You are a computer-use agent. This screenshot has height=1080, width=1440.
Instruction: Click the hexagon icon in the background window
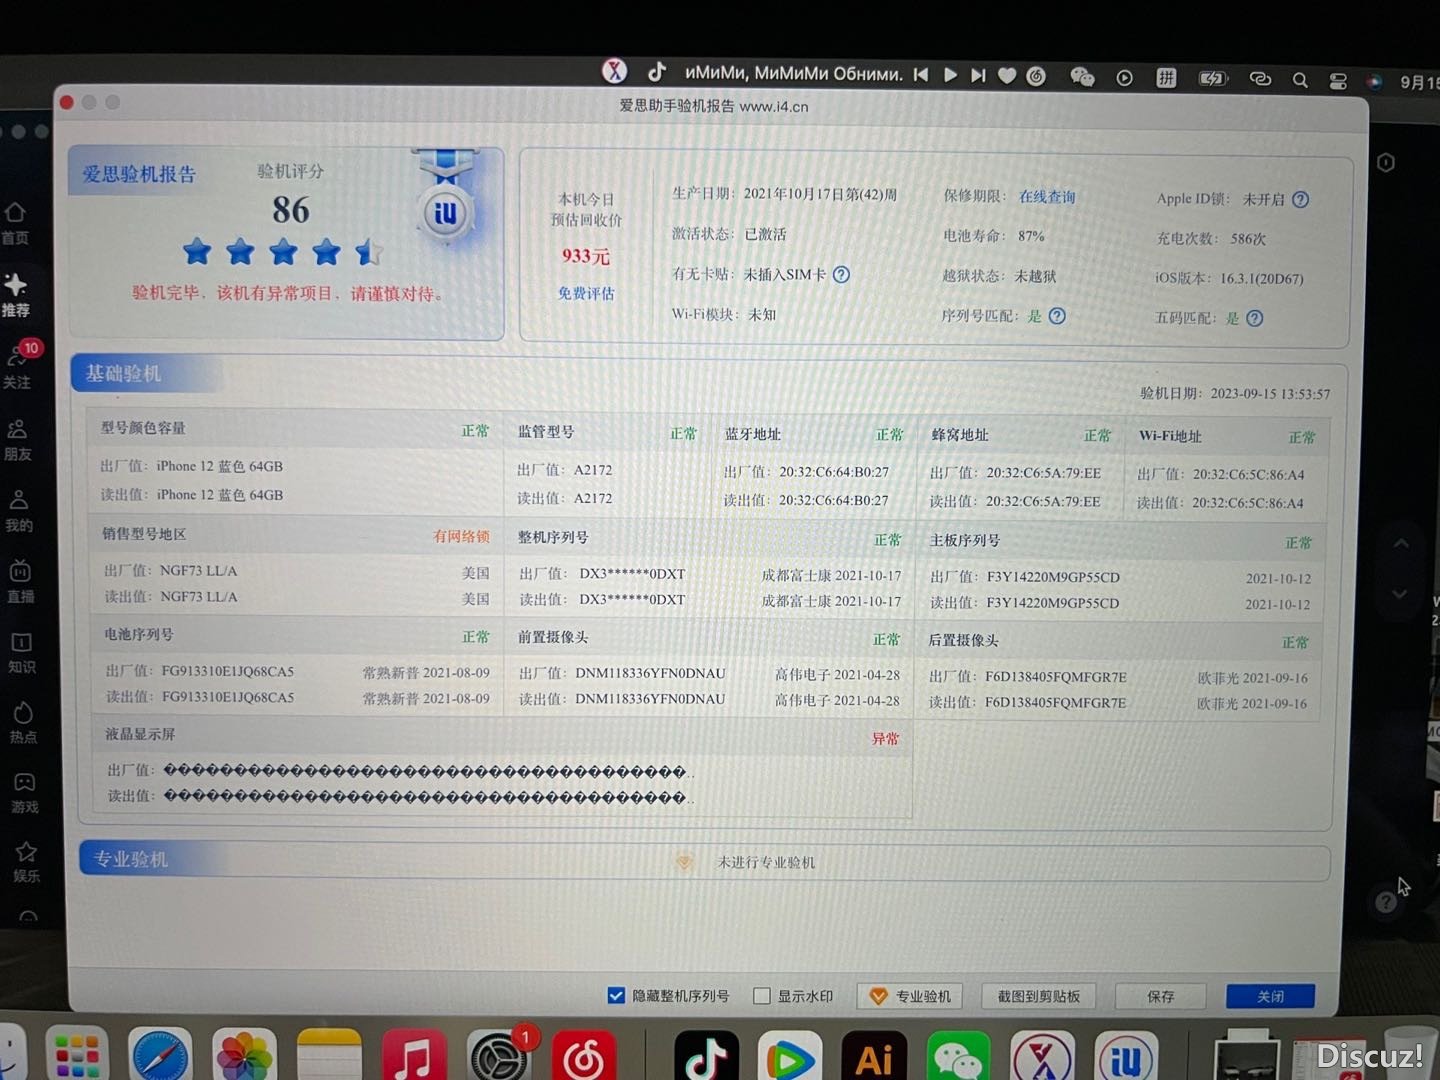(x=1386, y=163)
